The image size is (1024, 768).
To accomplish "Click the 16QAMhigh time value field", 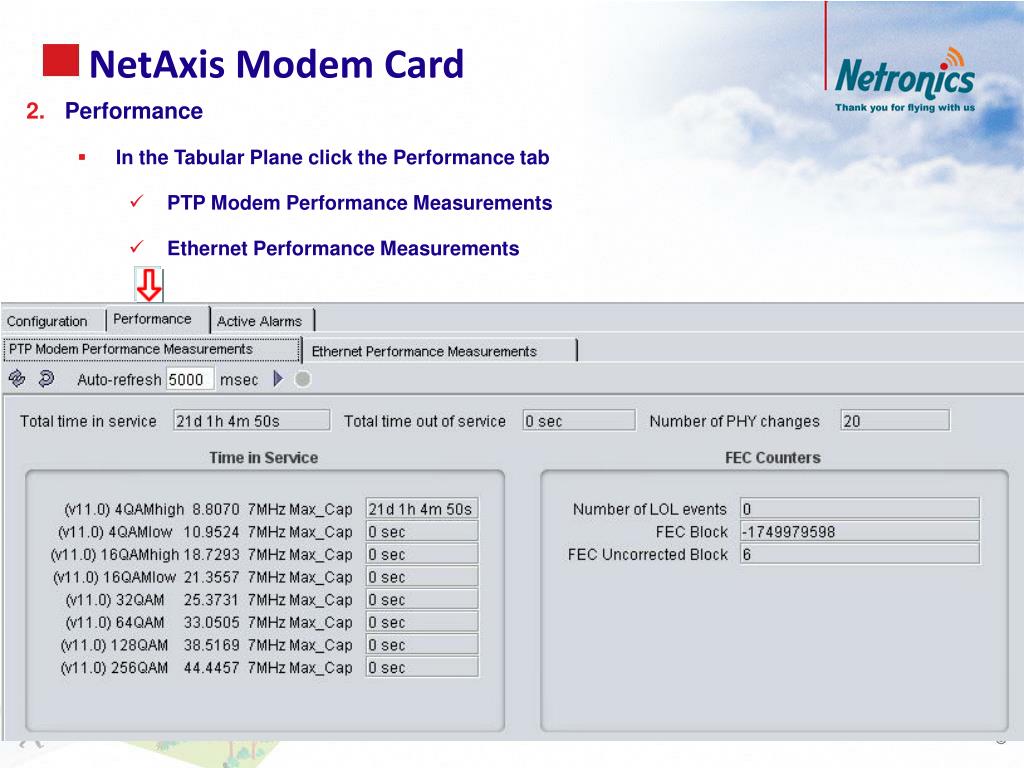I will (422, 554).
